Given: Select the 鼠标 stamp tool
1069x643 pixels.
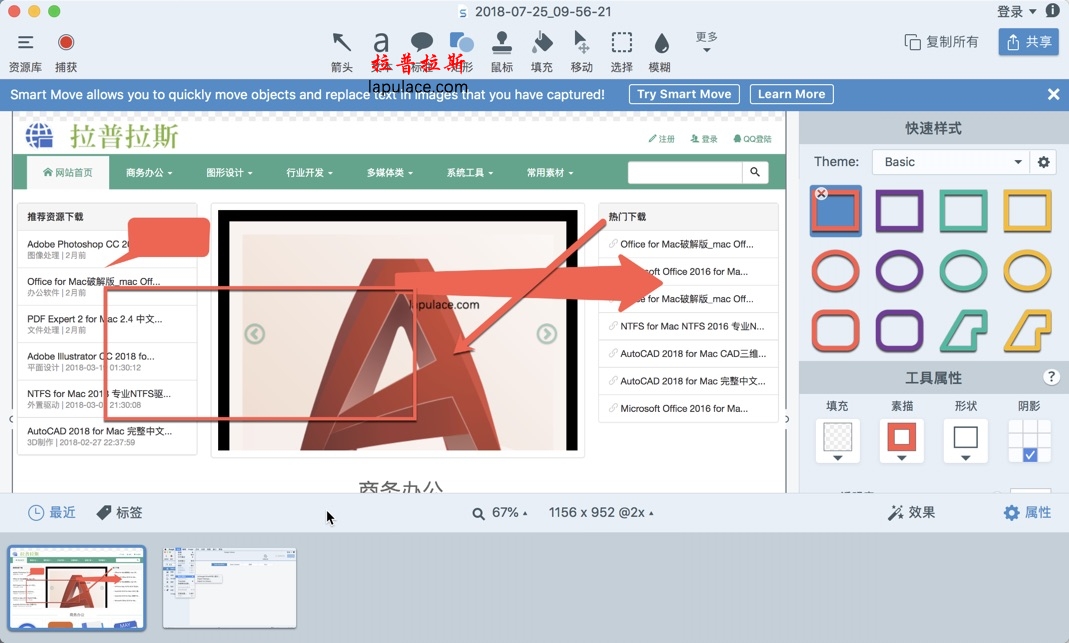Looking at the screenshot, I should (x=502, y=43).
